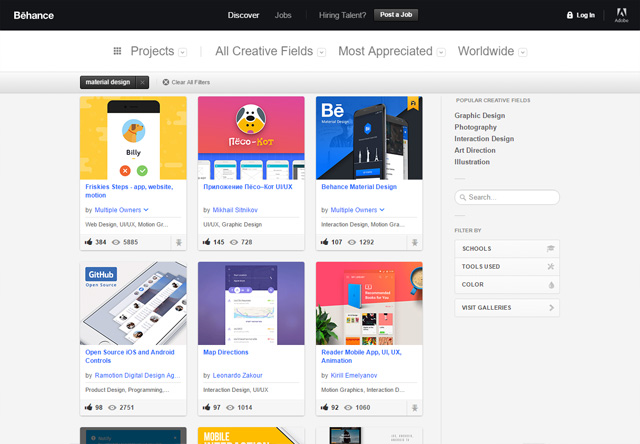Open Map Directions project thumbnail
Image resolution: width=640 pixels, height=444 pixels.
tap(251, 303)
